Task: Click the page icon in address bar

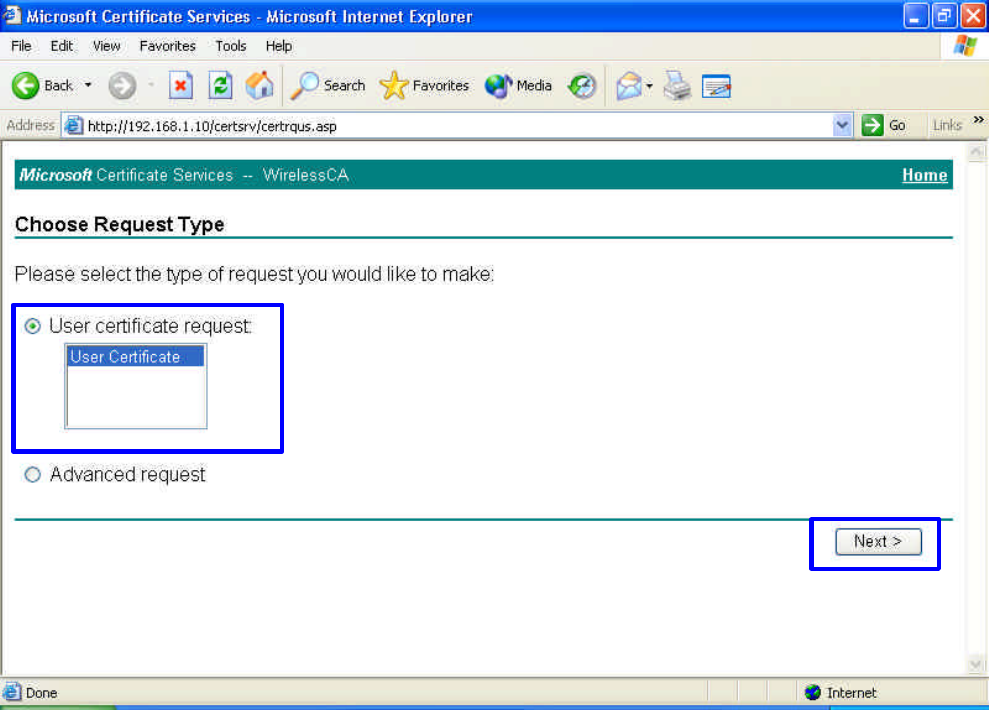Action: click(x=74, y=125)
